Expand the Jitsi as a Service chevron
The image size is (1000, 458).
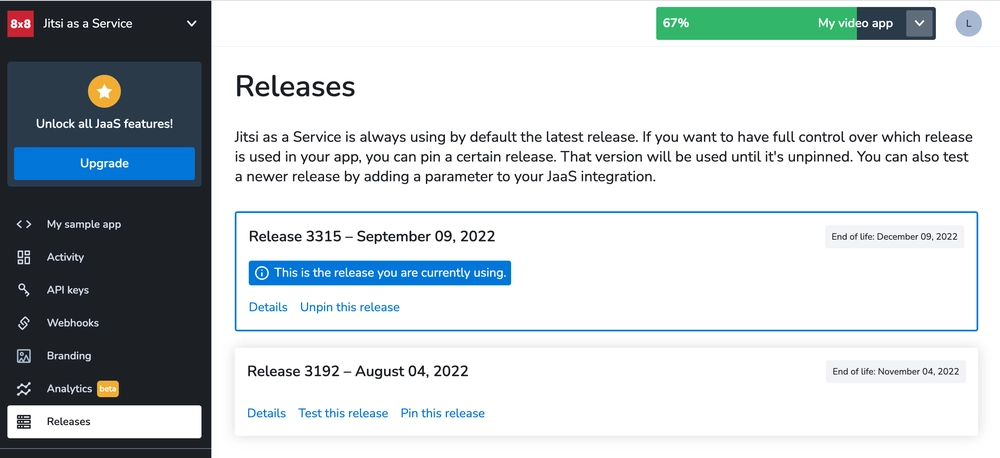pyautogui.click(x=191, y=24)
